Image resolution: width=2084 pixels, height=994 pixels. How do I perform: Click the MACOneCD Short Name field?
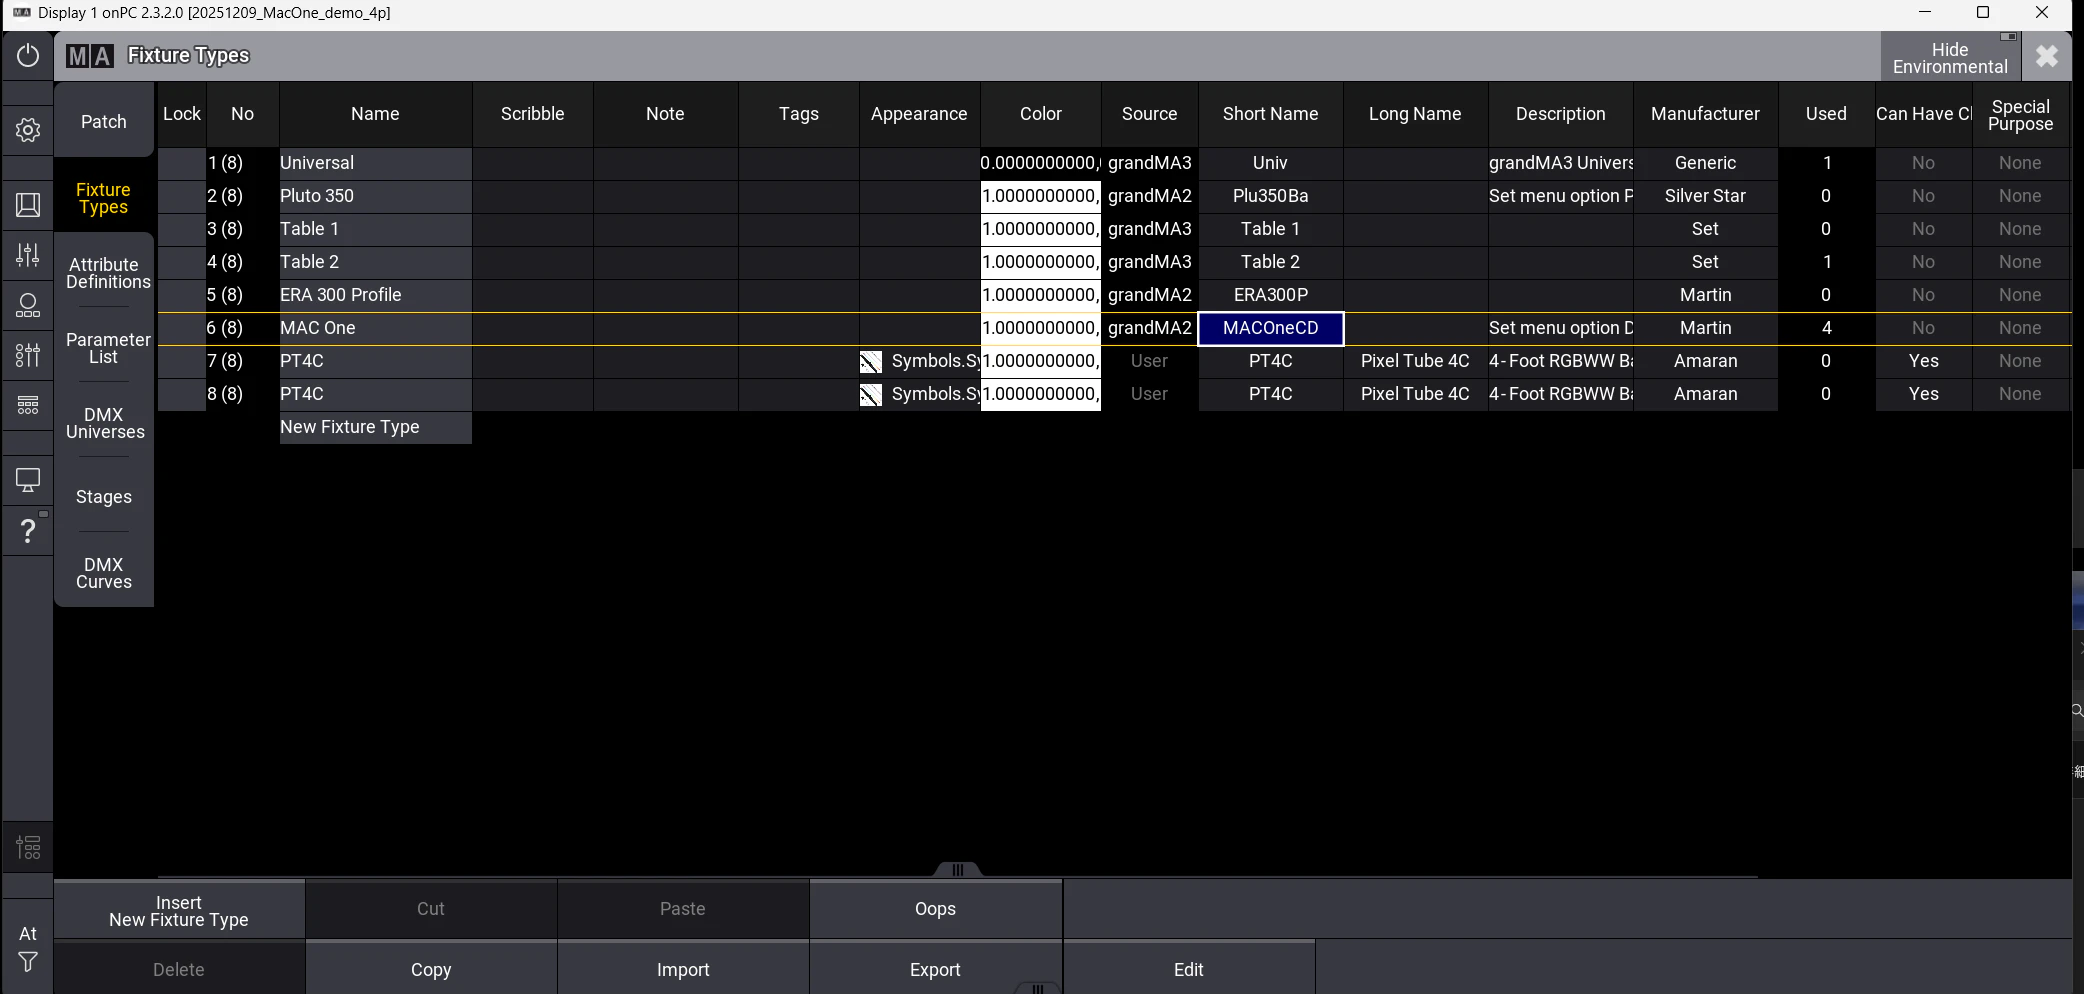(1270, 328)
